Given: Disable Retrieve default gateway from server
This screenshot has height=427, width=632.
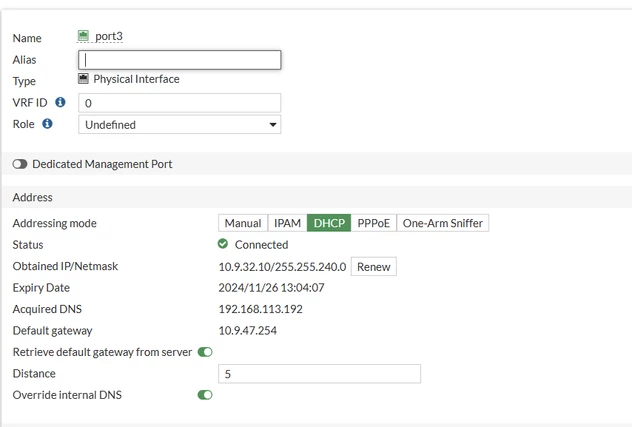Looking at the screenshot, I should [205, 352].
